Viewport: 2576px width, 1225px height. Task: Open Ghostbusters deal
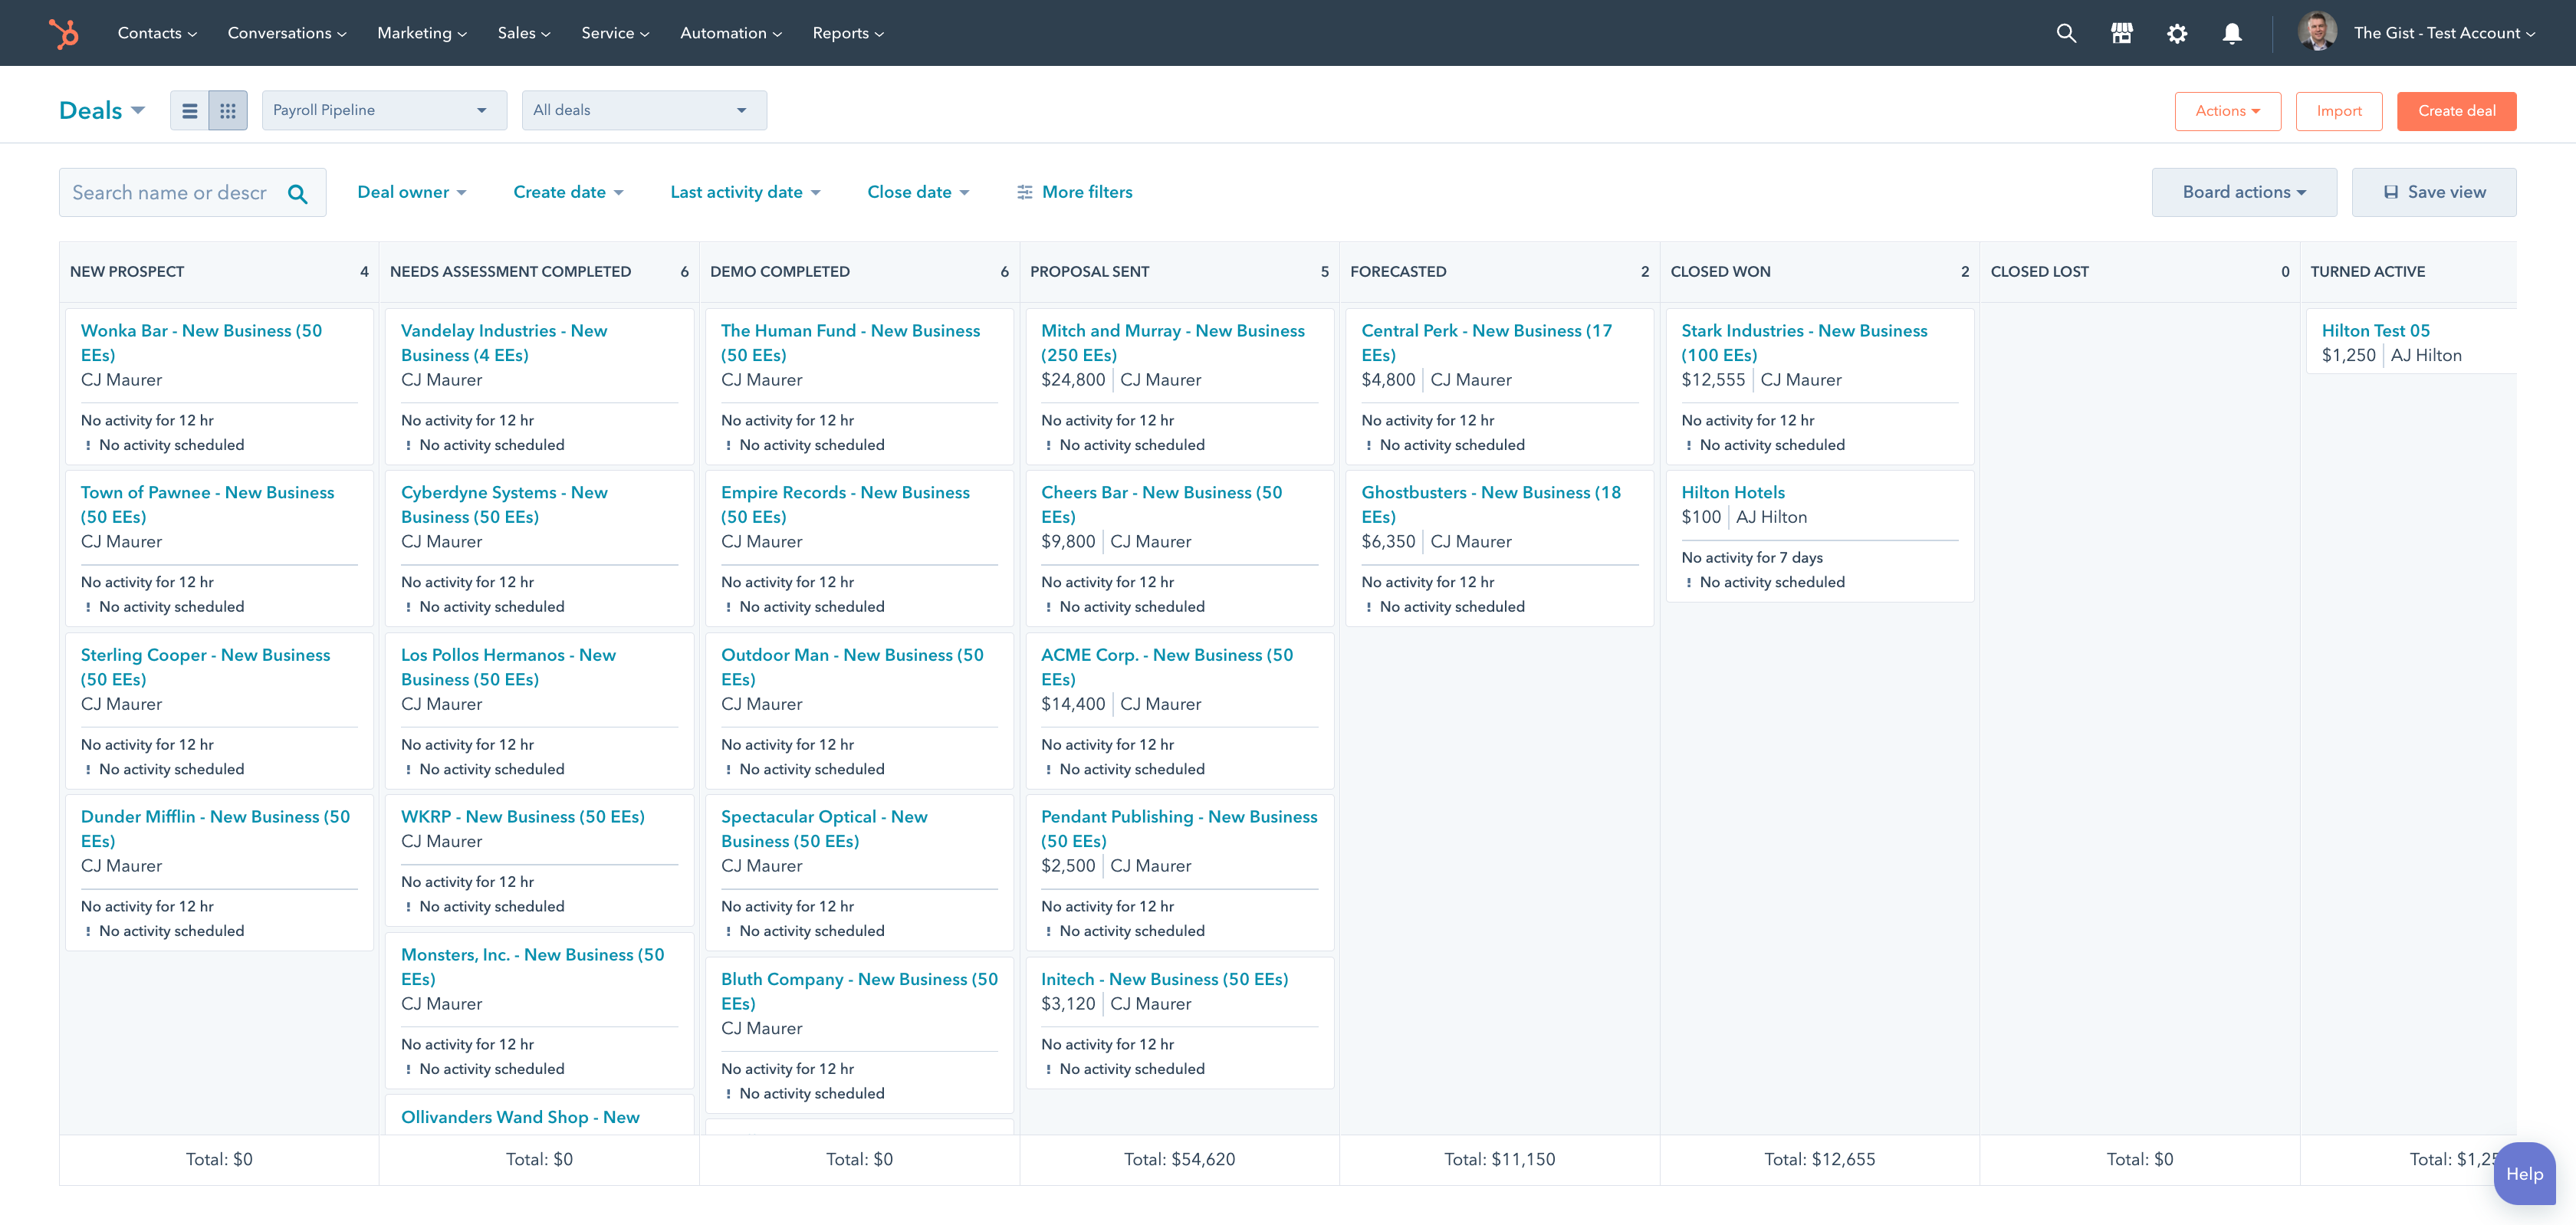(1491, 504)
